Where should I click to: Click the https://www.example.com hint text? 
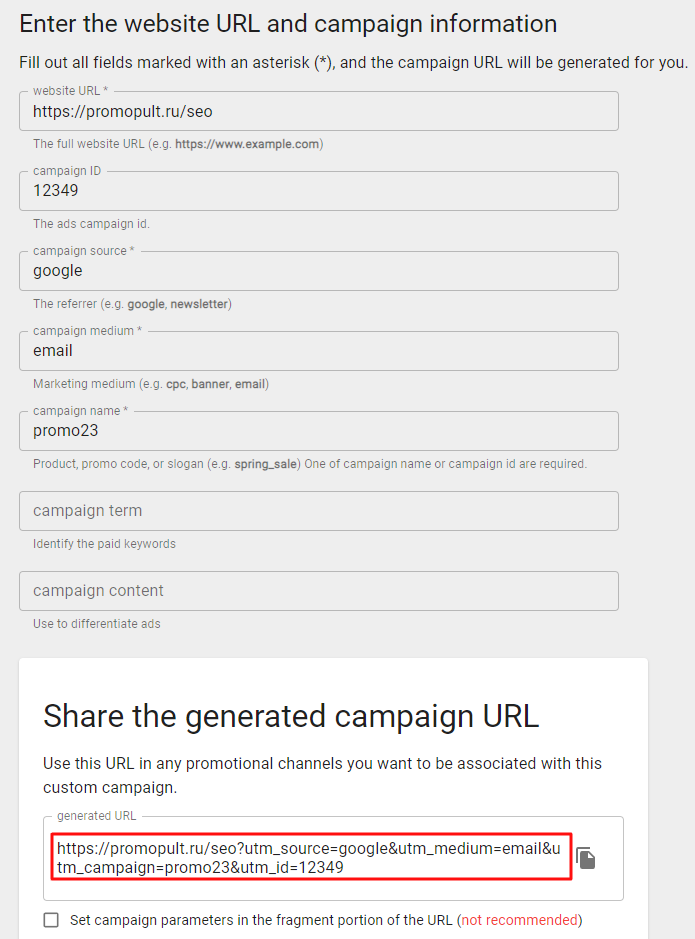click(x=247, y=144)
